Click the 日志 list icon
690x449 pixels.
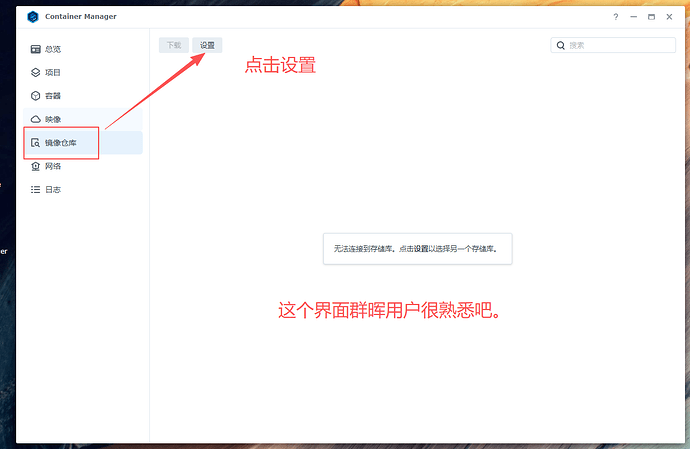coord(35,190)
